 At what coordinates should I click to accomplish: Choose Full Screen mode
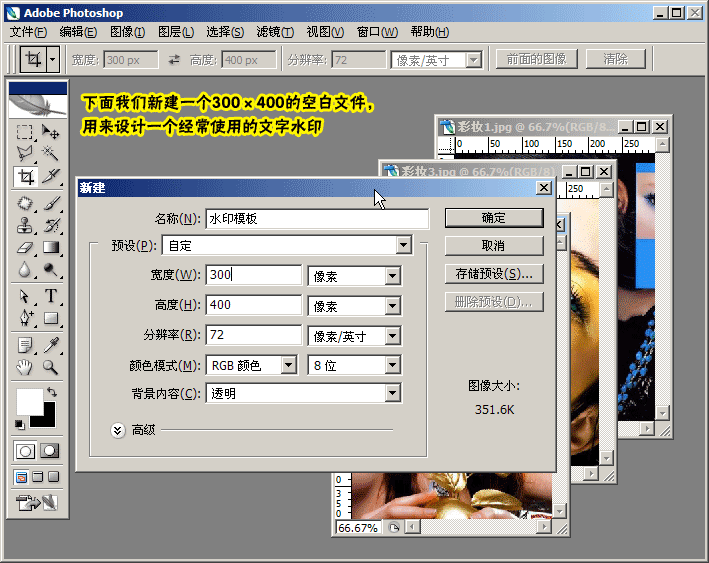[x=53, y=477]
